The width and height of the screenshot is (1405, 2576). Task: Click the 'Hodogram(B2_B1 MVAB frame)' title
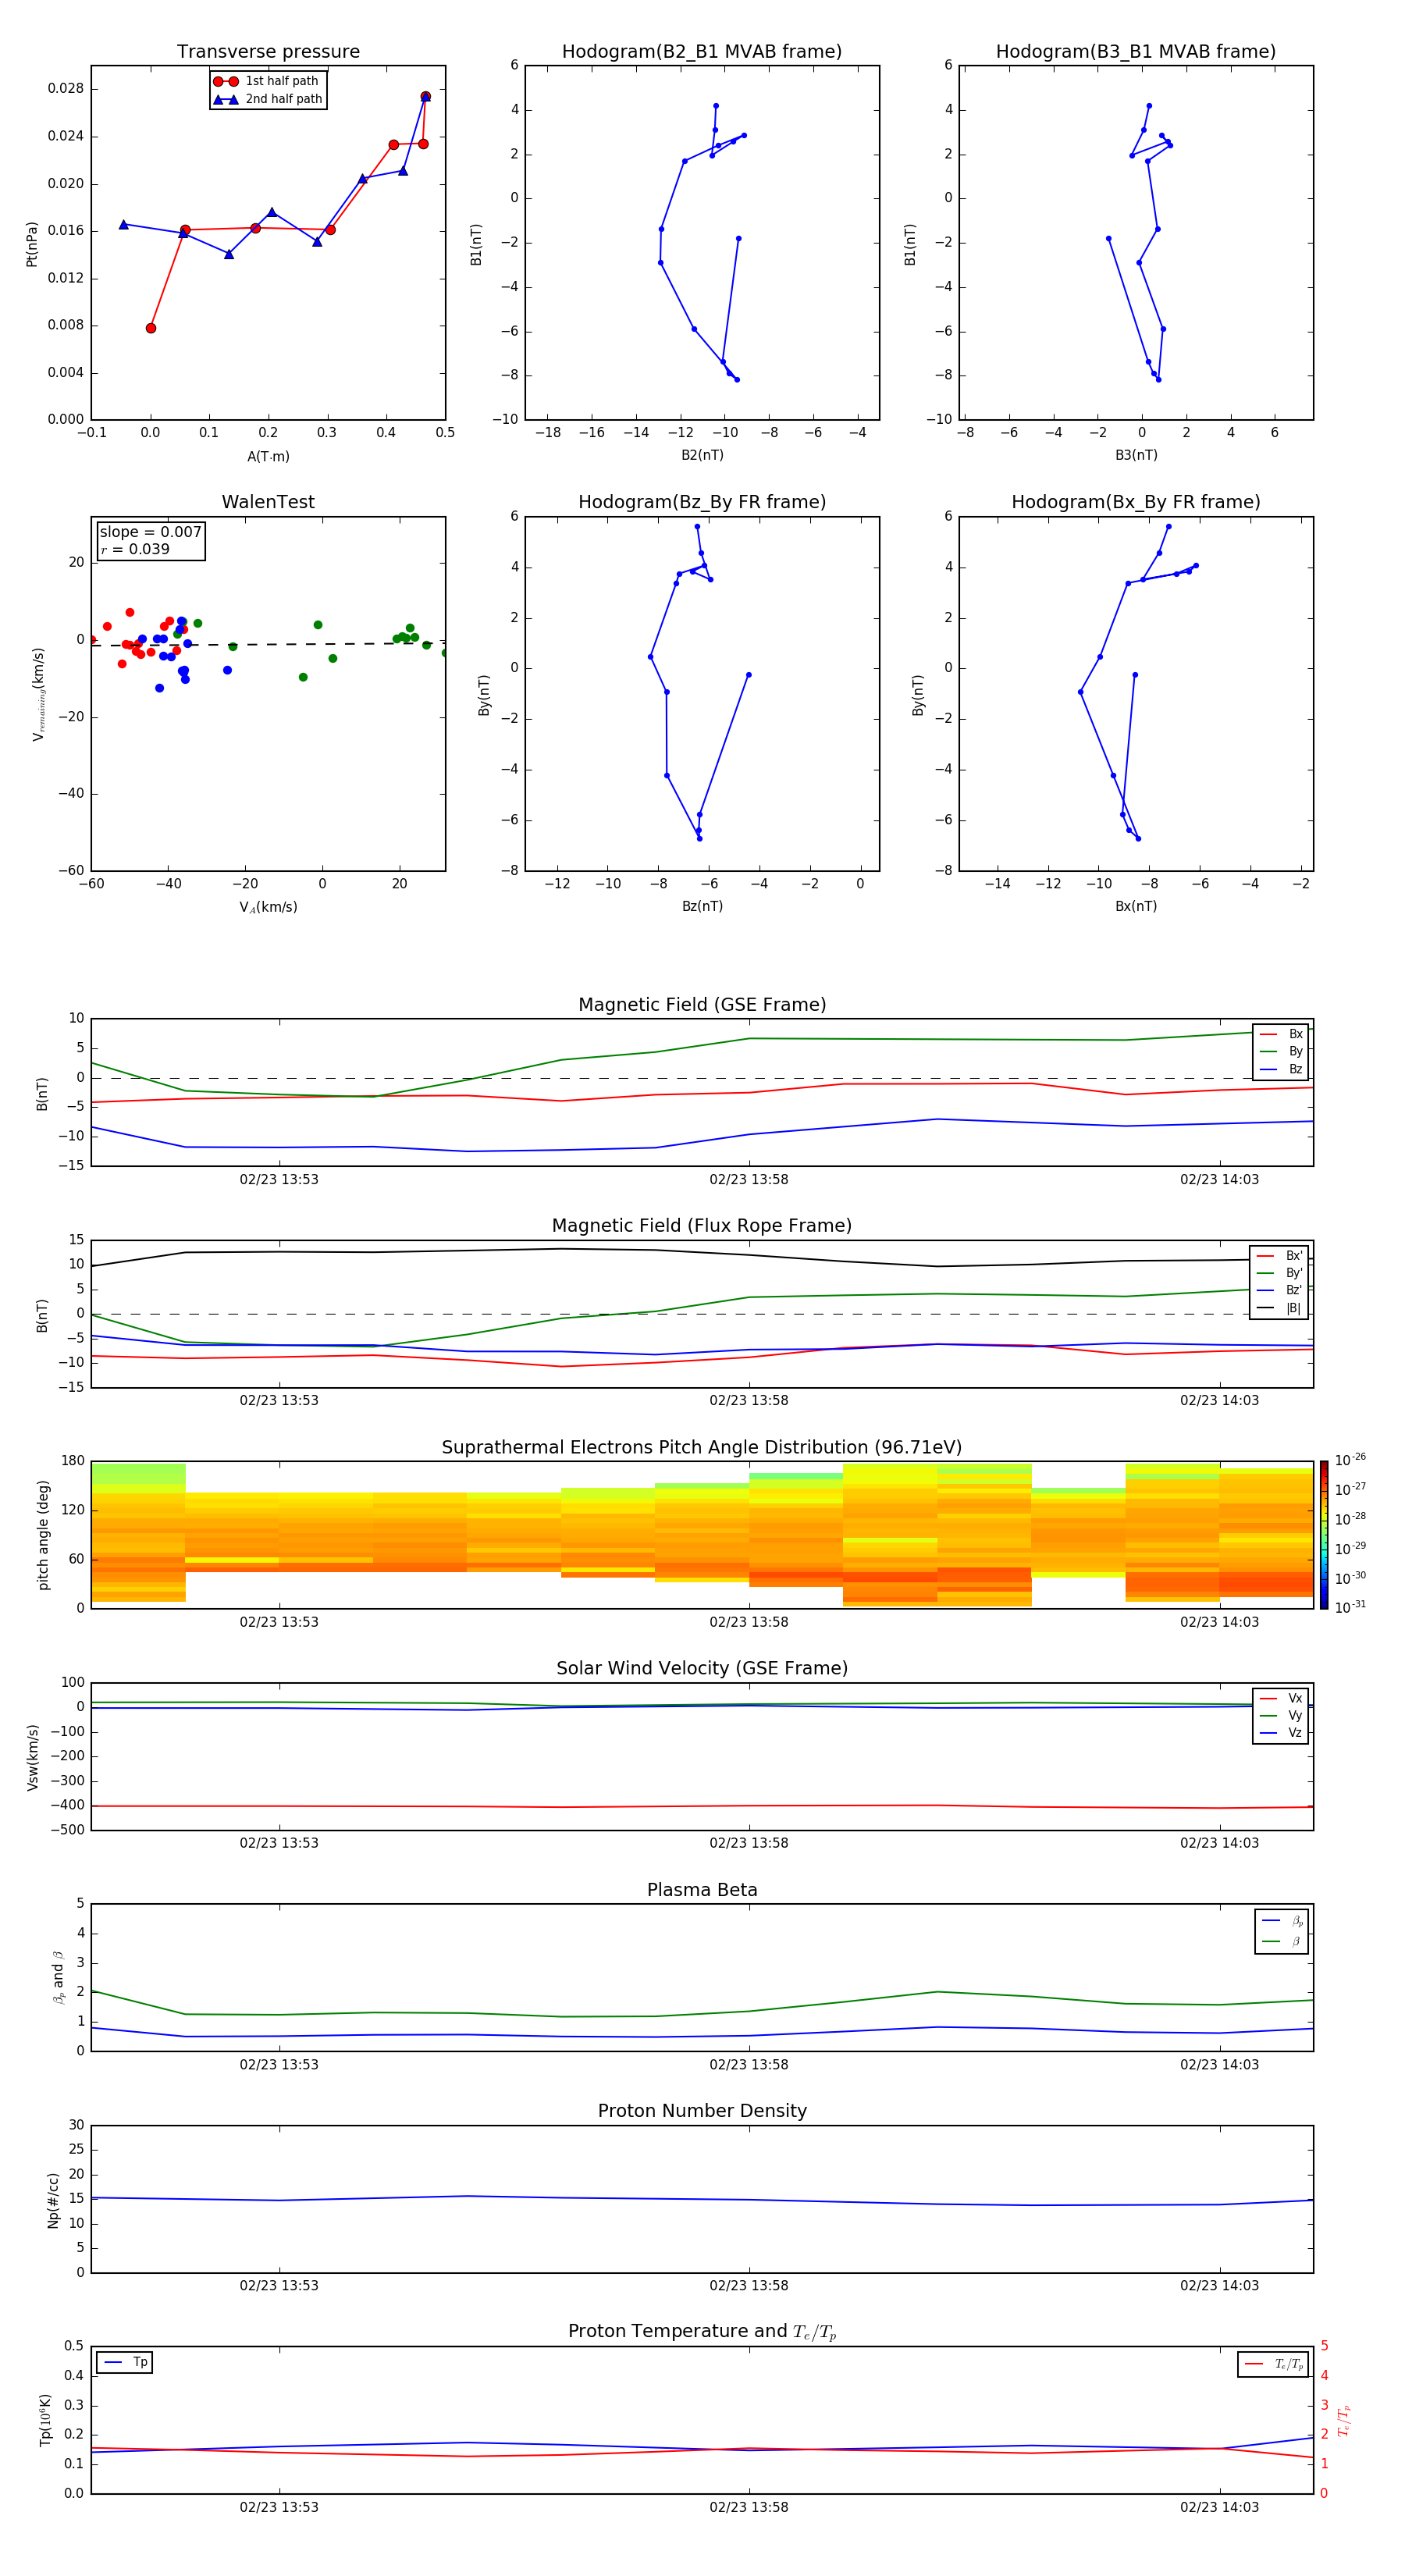point(702,51)
